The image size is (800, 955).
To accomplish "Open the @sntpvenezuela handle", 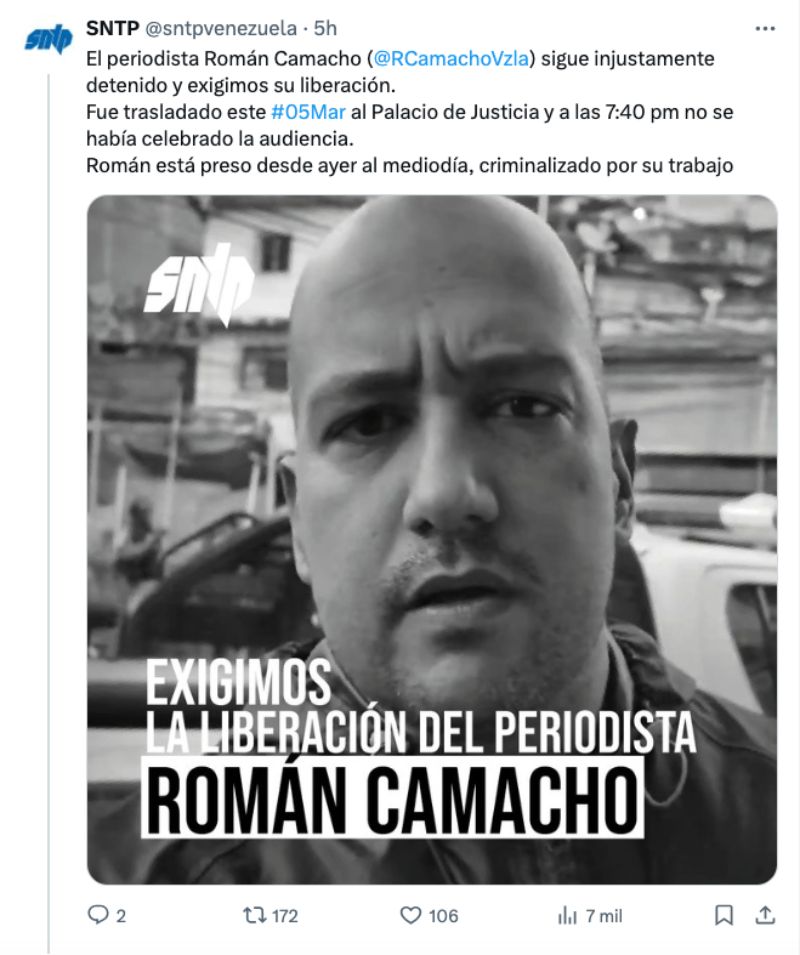I will [220, 28].
